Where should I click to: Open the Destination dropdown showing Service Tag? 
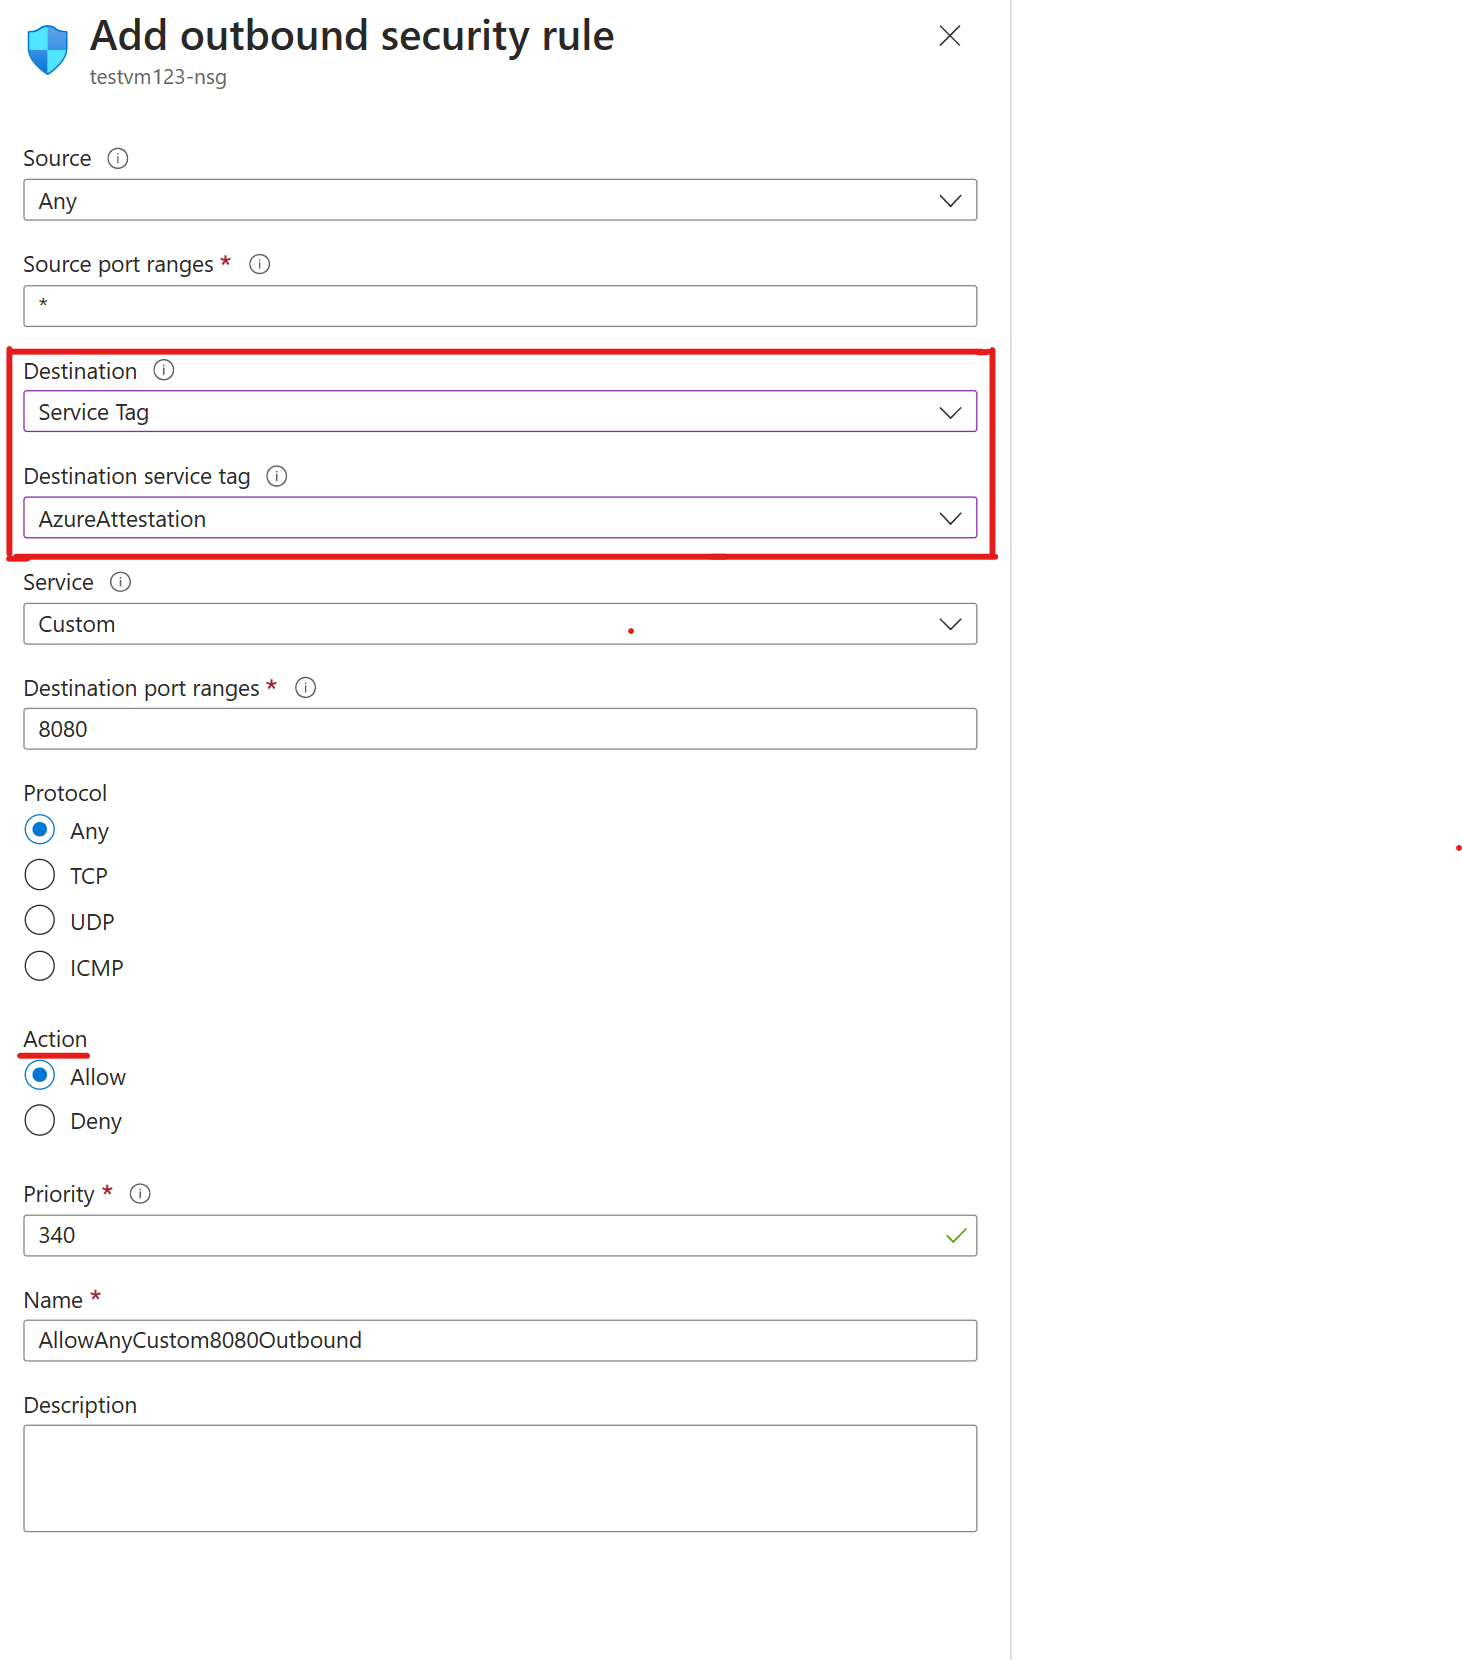click(x=500, y=412)
